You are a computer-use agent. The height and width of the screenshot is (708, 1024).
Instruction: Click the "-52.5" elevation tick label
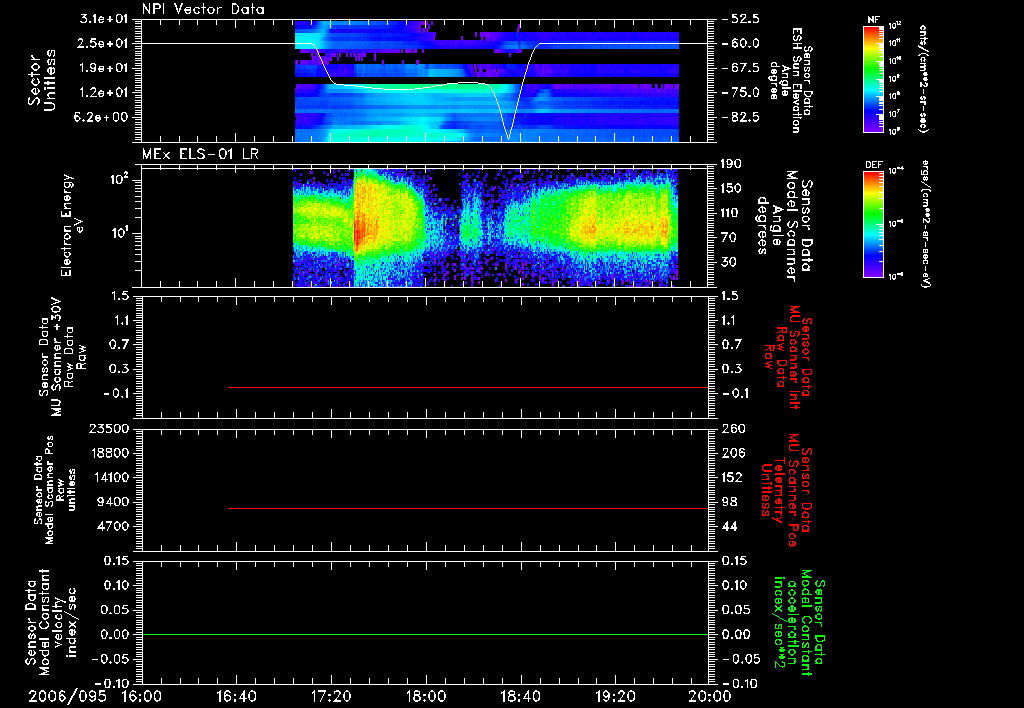741,19
